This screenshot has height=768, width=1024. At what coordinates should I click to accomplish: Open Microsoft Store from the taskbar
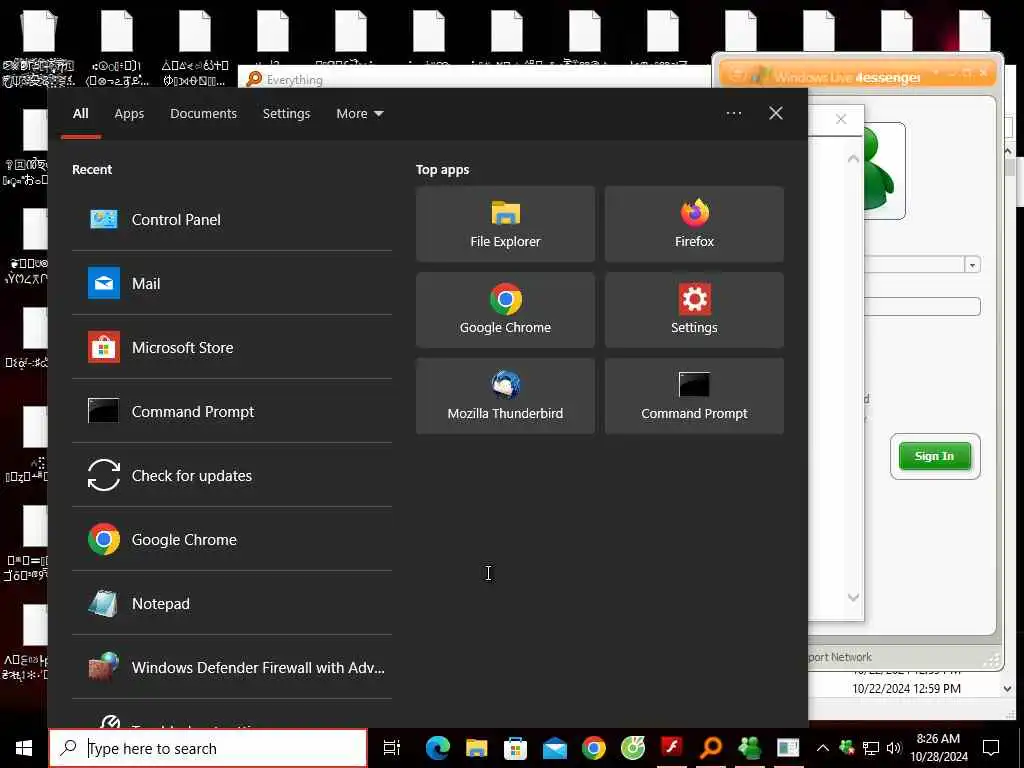[515, 748]
